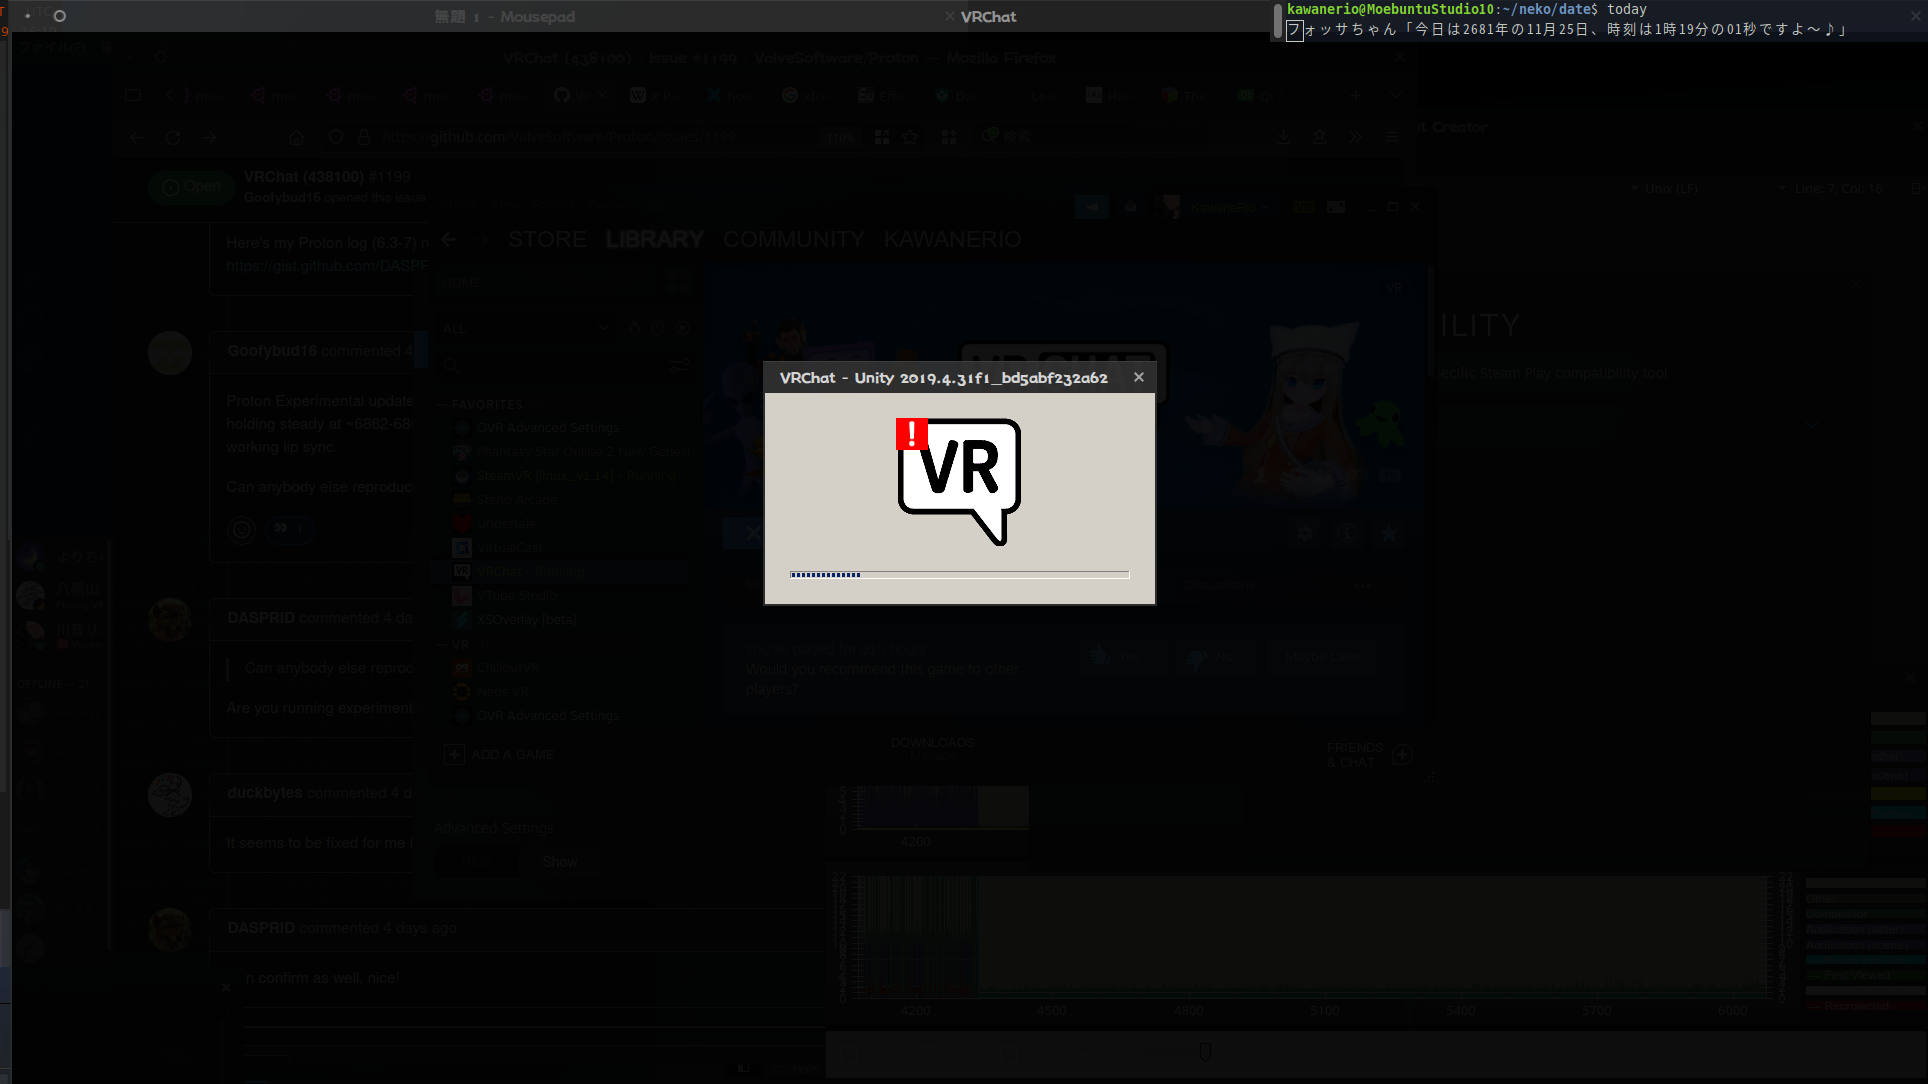Show only ready-to-play games in Steam

tap(683, 328)
